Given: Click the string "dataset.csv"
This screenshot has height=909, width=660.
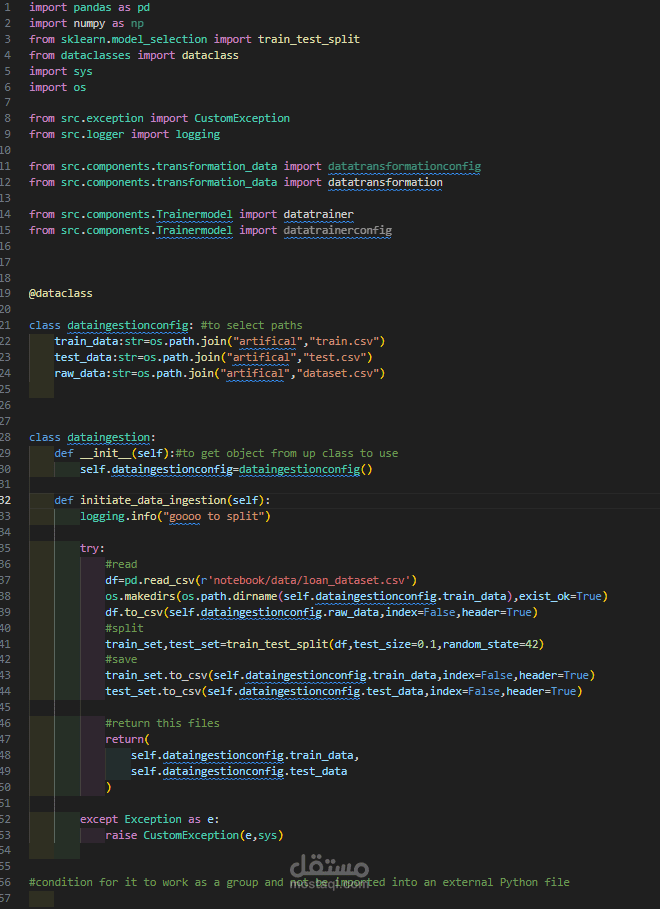Looking at the screenshot, I should [338, 373].
